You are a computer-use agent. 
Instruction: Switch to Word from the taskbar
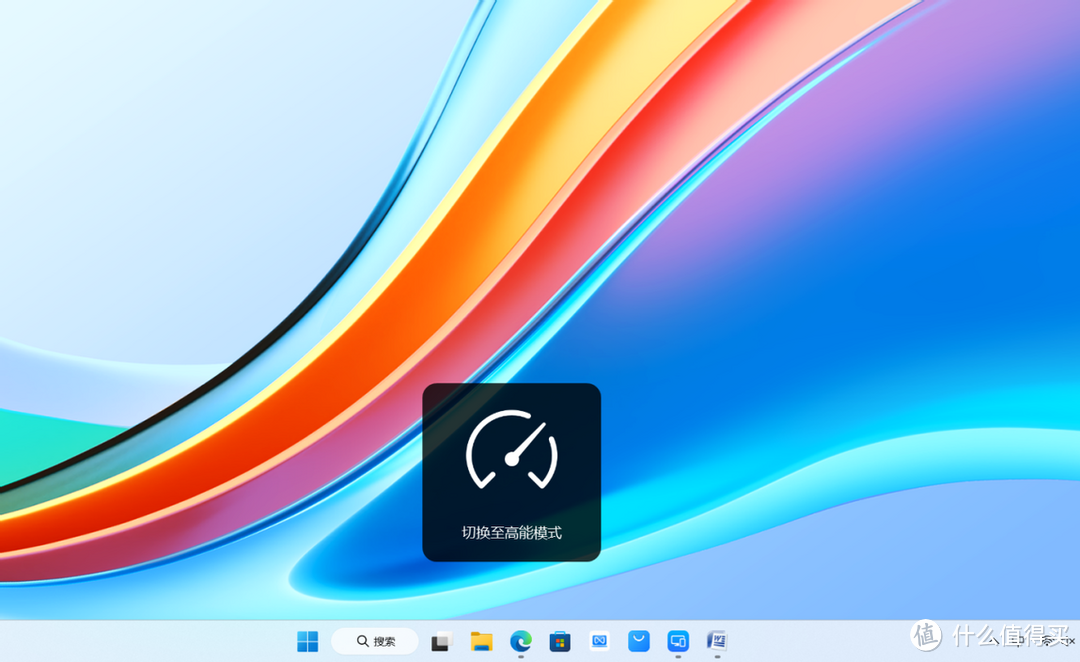tap(717, 641)
